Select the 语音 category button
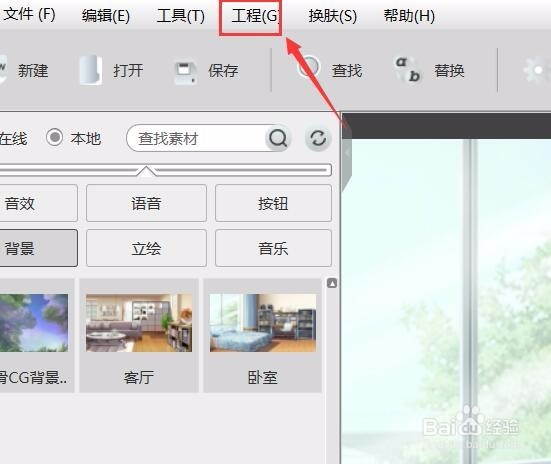 coord(146,203)
